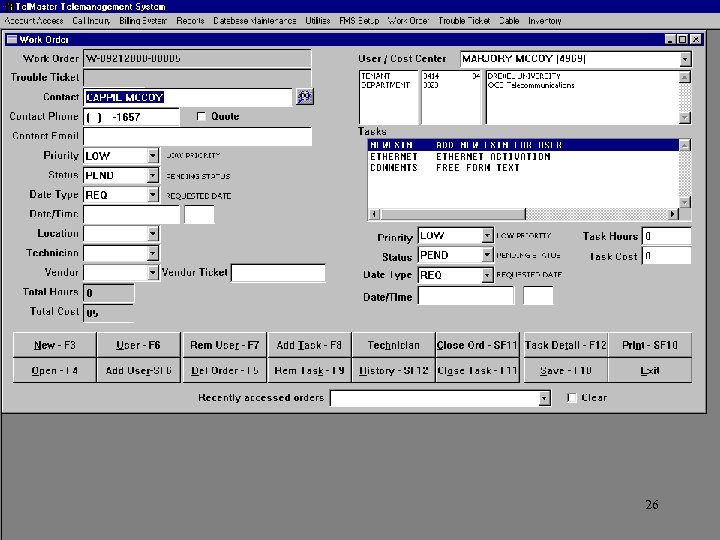Open the FMS Setup menu
Image resolution: width=720 pixels, height=540 pixels.
tap(359, 21)
